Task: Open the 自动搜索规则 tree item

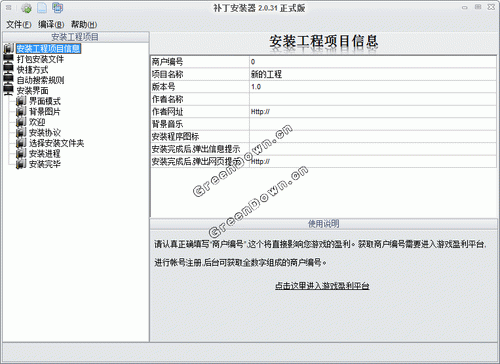Action: point(40,80)
